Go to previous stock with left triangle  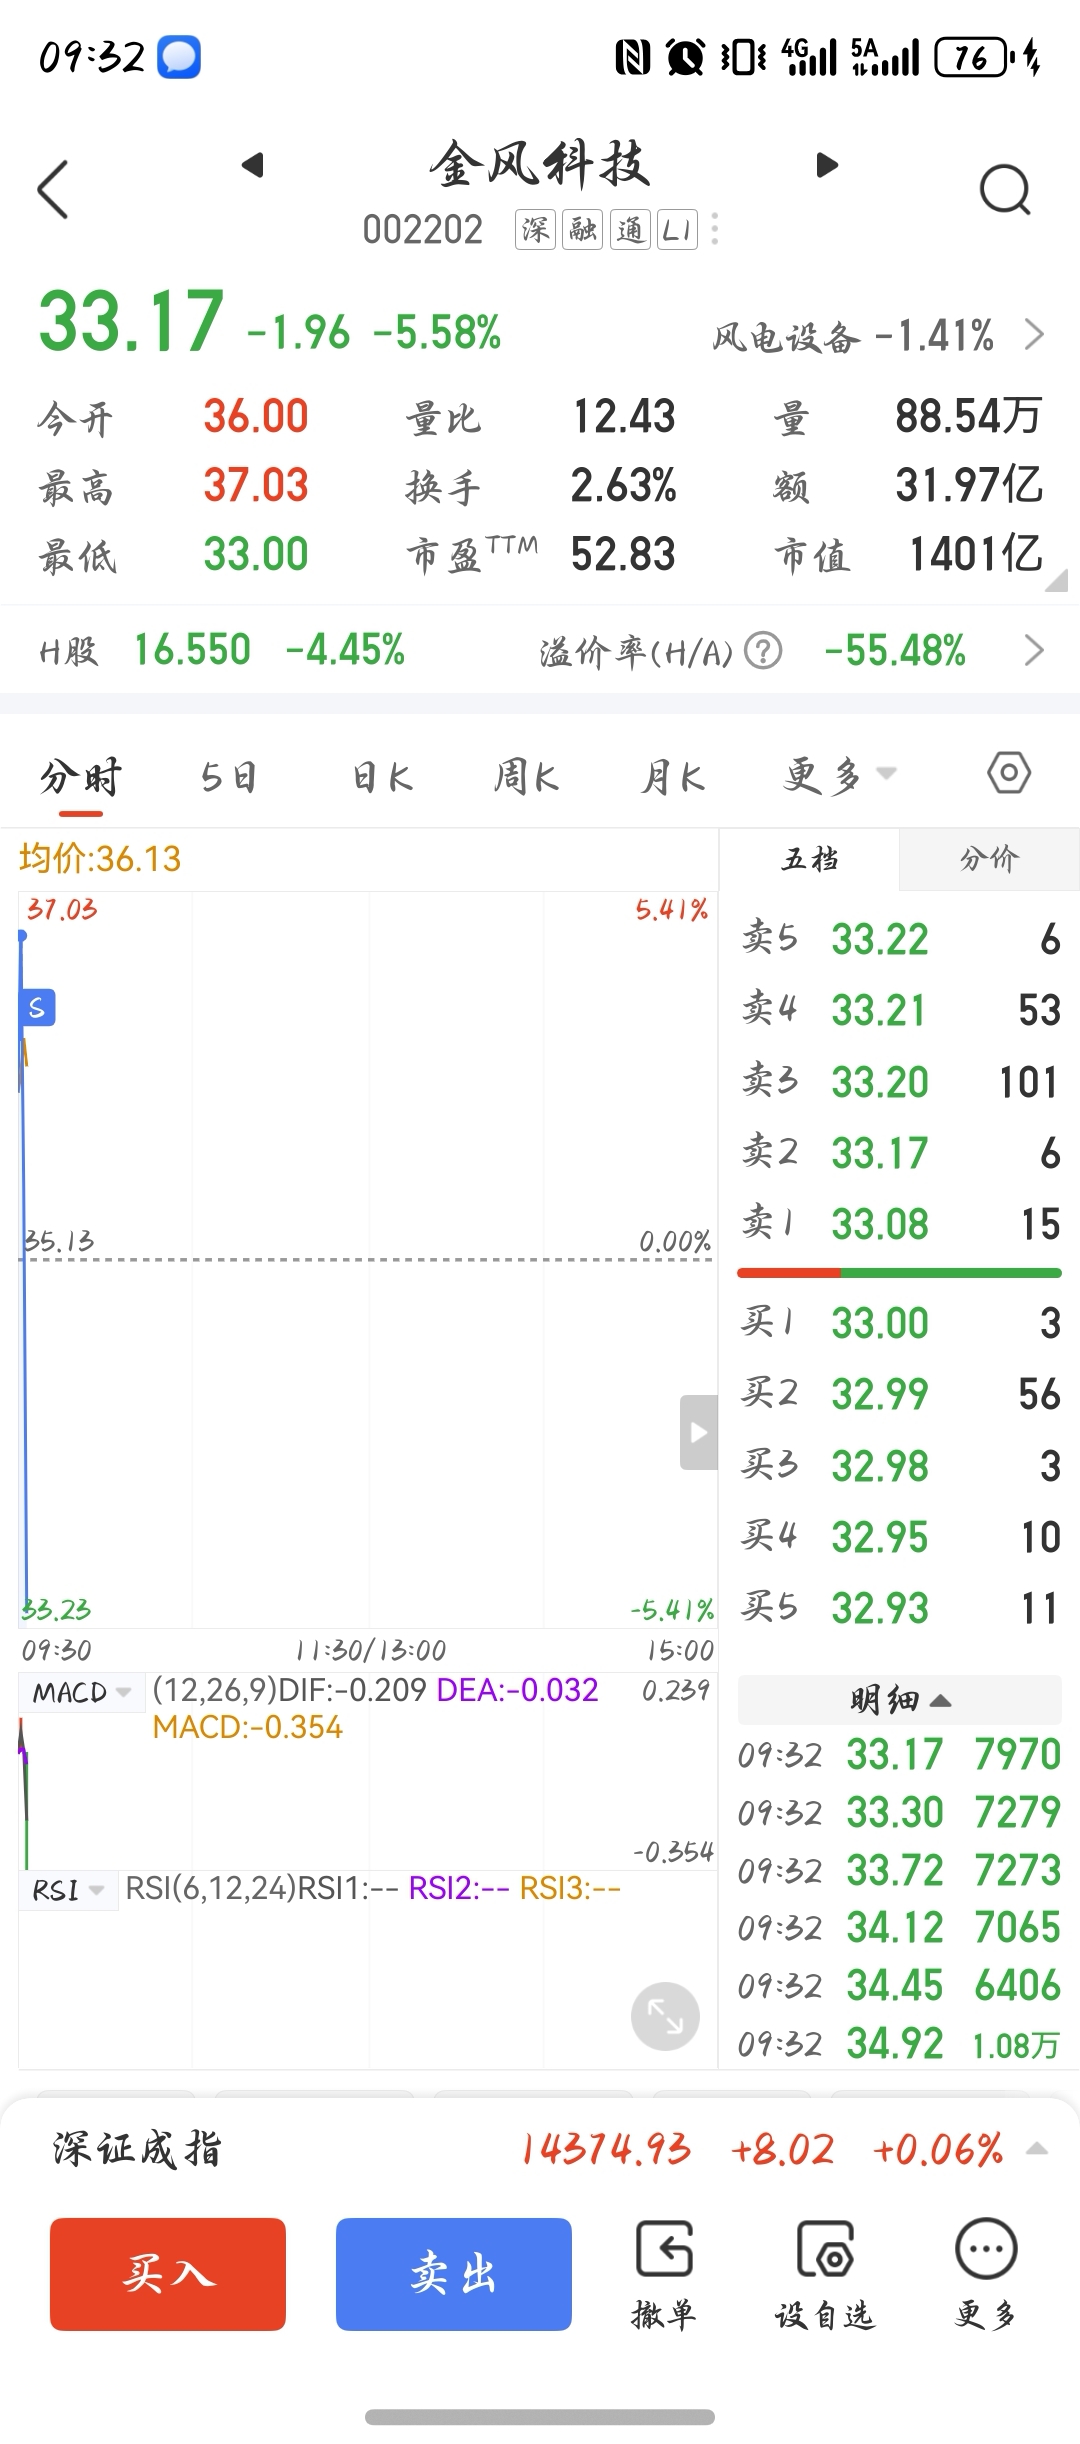point(253,165)
